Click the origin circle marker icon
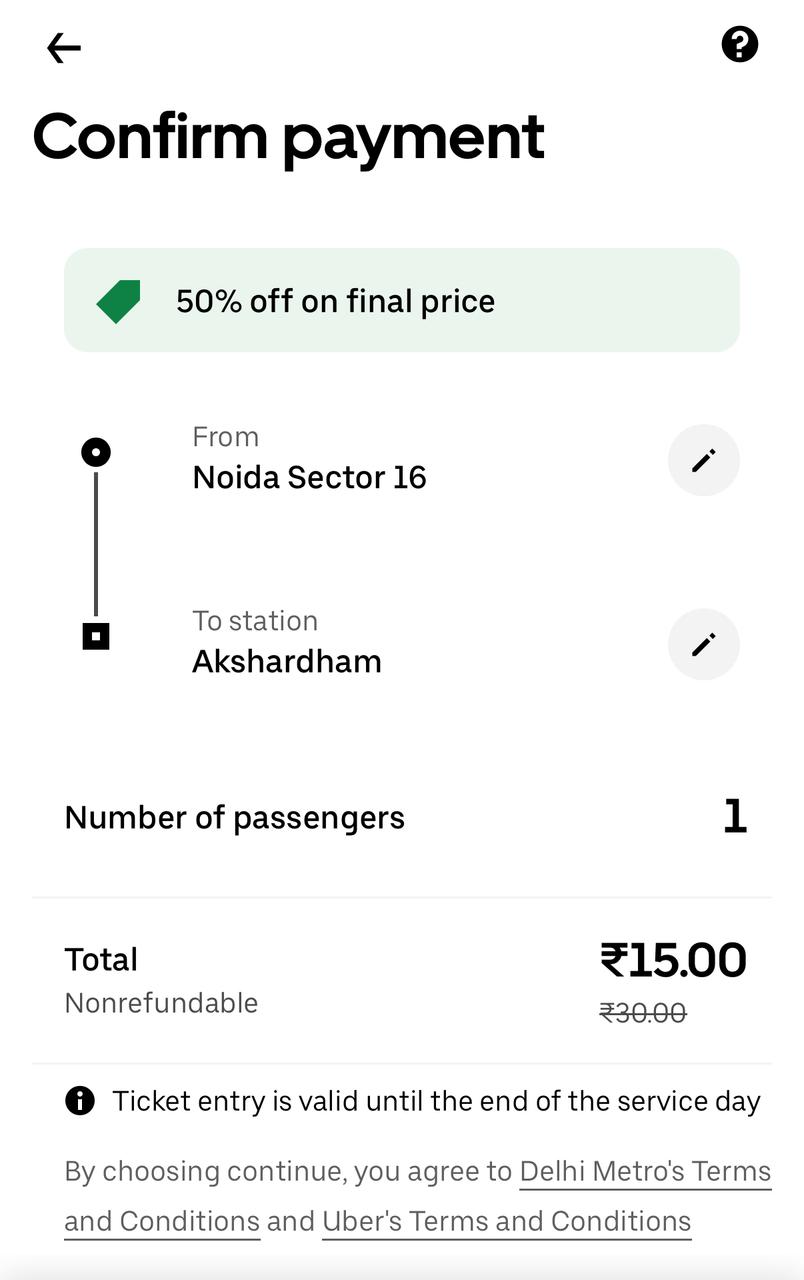 [96, 453]
